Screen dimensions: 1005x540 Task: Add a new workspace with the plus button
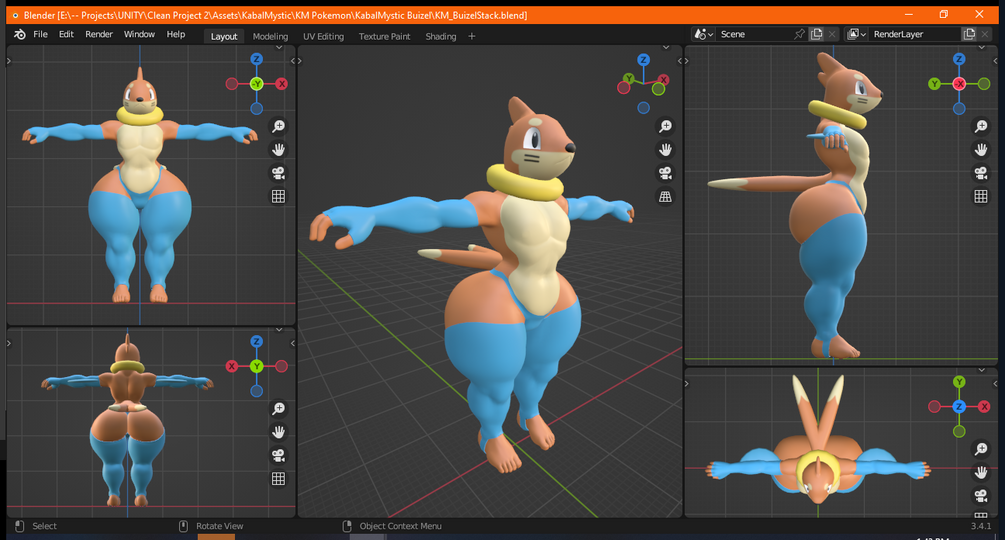click(x=472, y=37)
